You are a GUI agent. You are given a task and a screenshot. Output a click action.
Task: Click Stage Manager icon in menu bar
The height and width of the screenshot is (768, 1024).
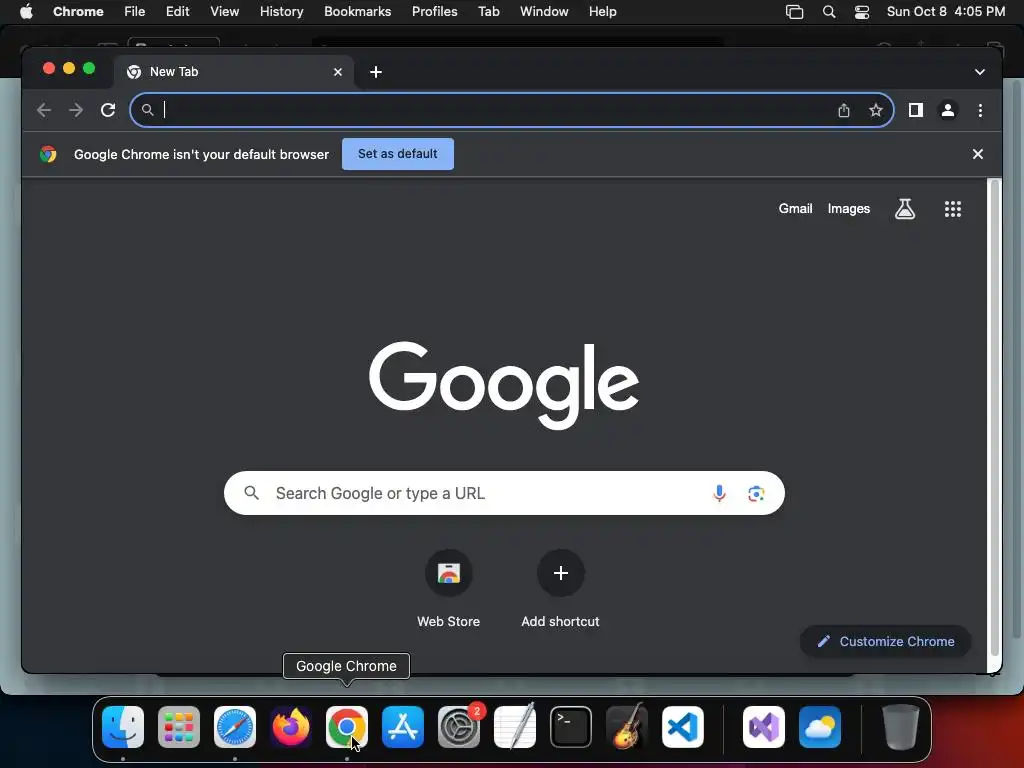(x=794, y=12)
